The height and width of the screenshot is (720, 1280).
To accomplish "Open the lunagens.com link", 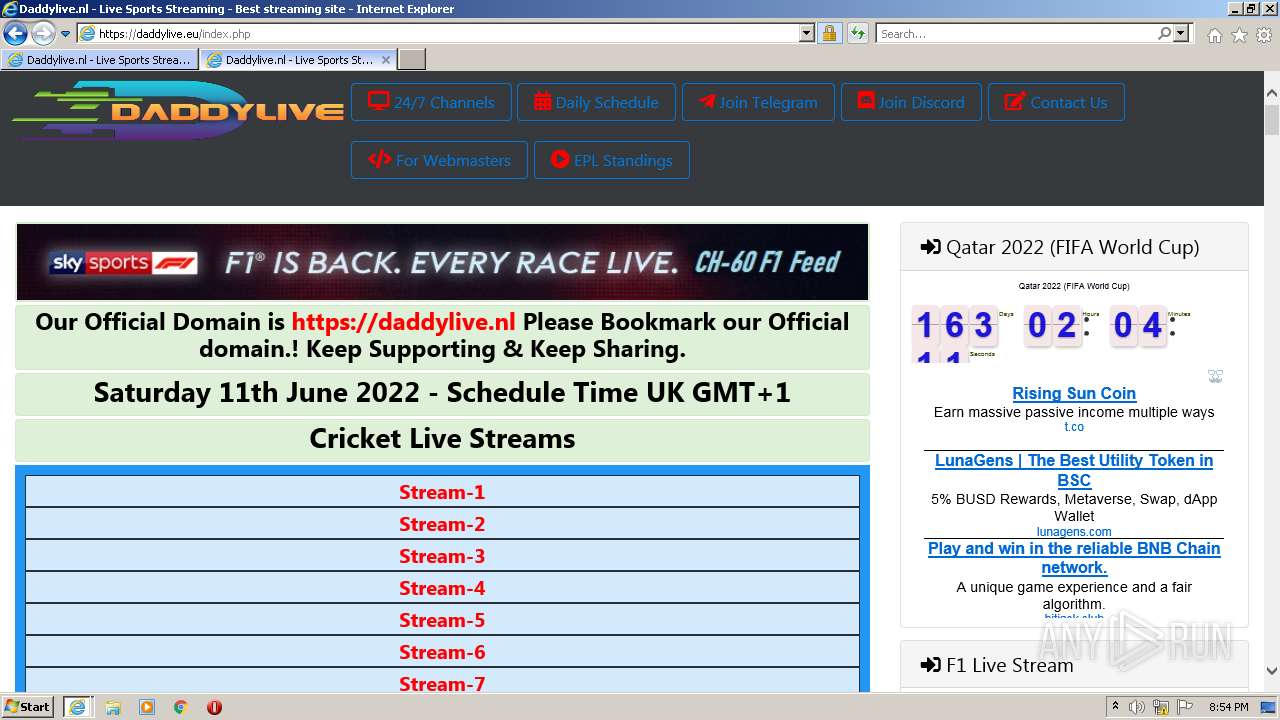I will point(1074,532).
